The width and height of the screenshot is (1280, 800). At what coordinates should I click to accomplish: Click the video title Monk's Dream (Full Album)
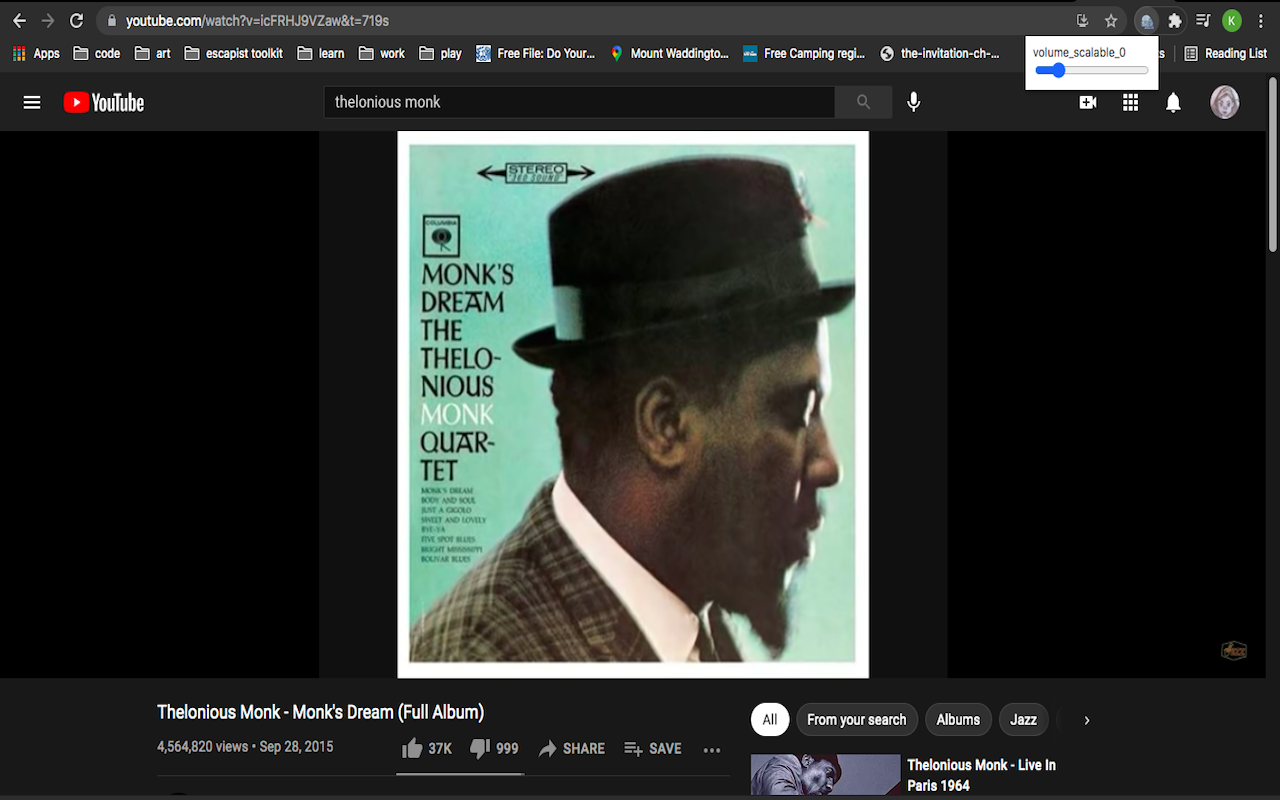point(320,713)
